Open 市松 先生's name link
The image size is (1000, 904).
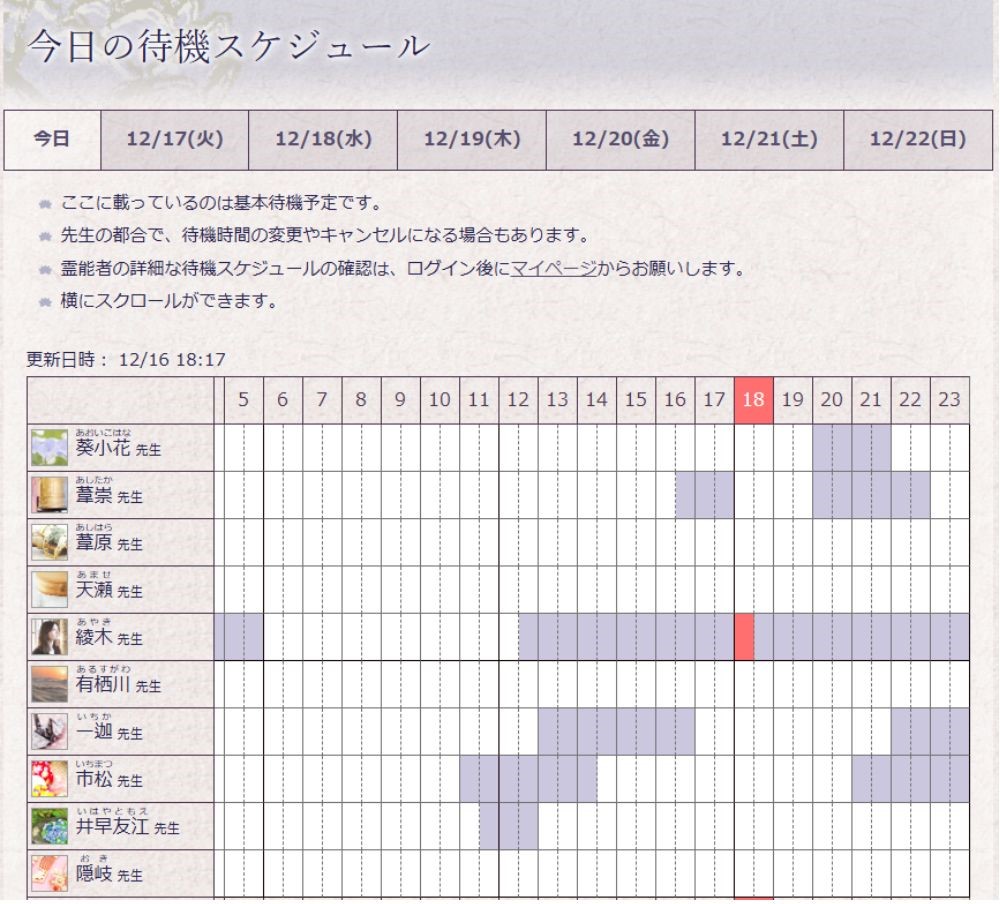pos(109,779)
